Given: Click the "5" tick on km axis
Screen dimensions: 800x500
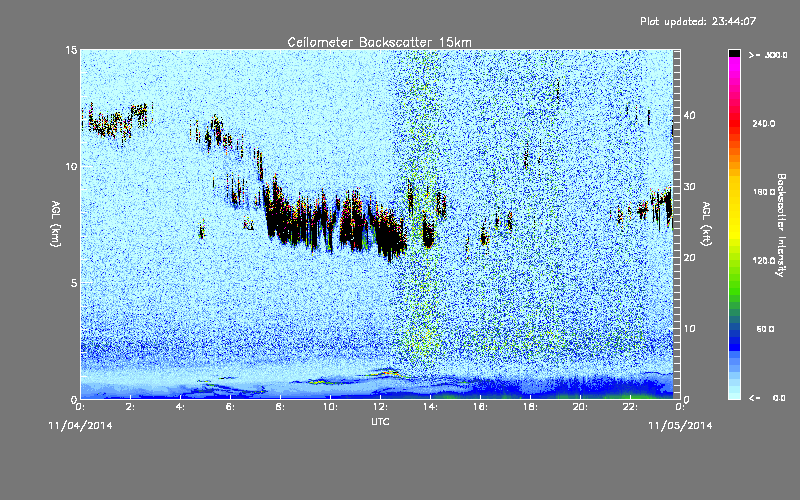Looking at the screenshot, I should [x=73, y=283].
